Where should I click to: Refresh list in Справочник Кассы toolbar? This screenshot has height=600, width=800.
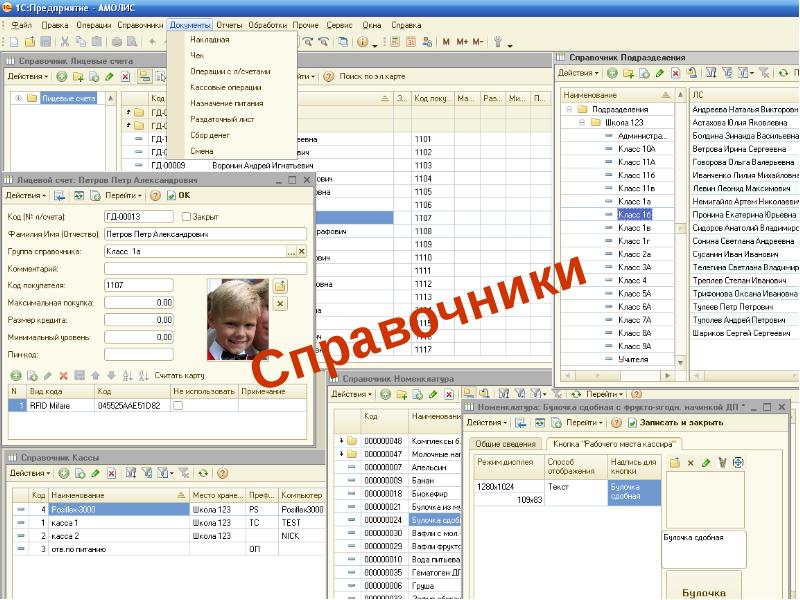pyautogui.click(x=203, y=473)
